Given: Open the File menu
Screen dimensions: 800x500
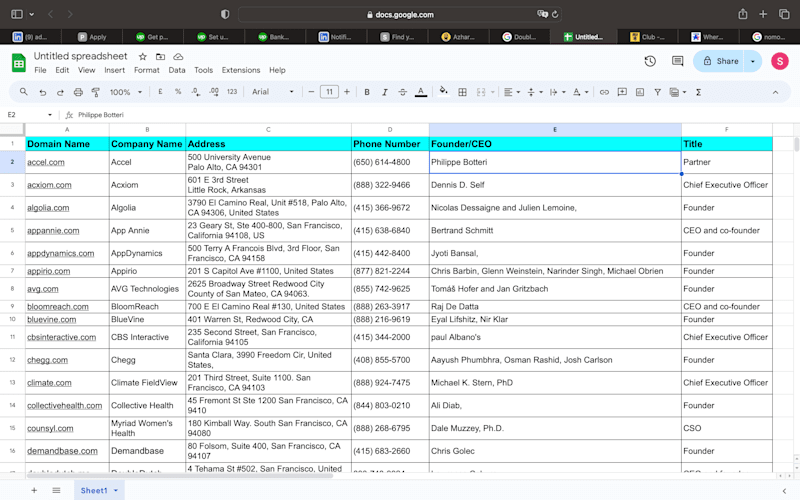Looking at the screenshot, I should point(40,70).
